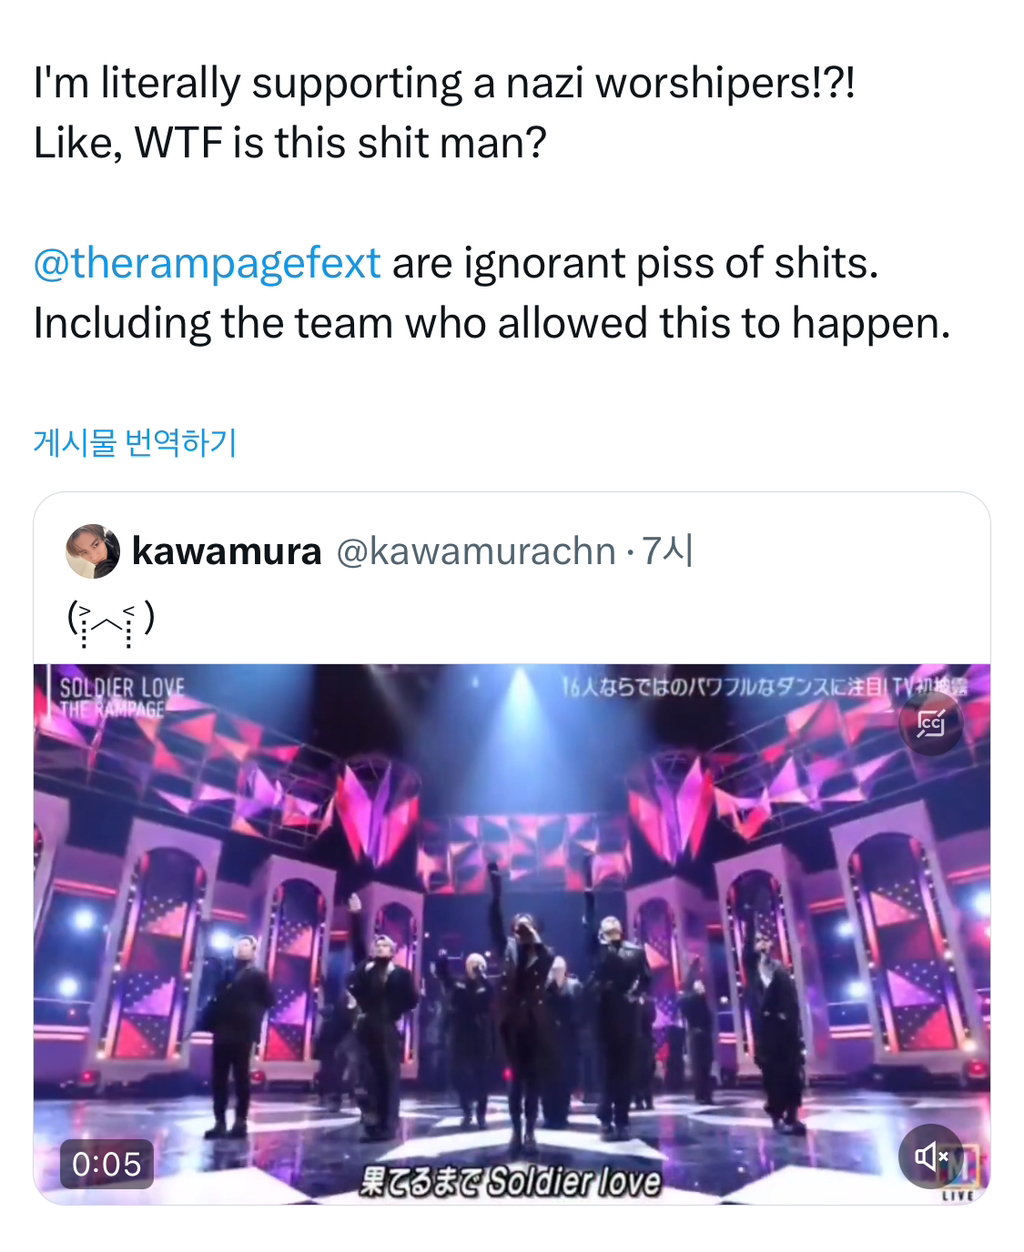The height and width of the screenshot is (1252, 1024).
Task: Click the 게시물 번역하기 translate link
Action: 135,441
